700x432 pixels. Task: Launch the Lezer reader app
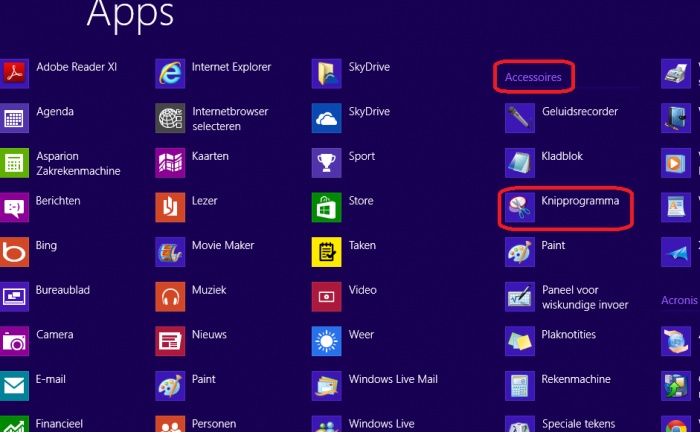(x=186, y=207)
